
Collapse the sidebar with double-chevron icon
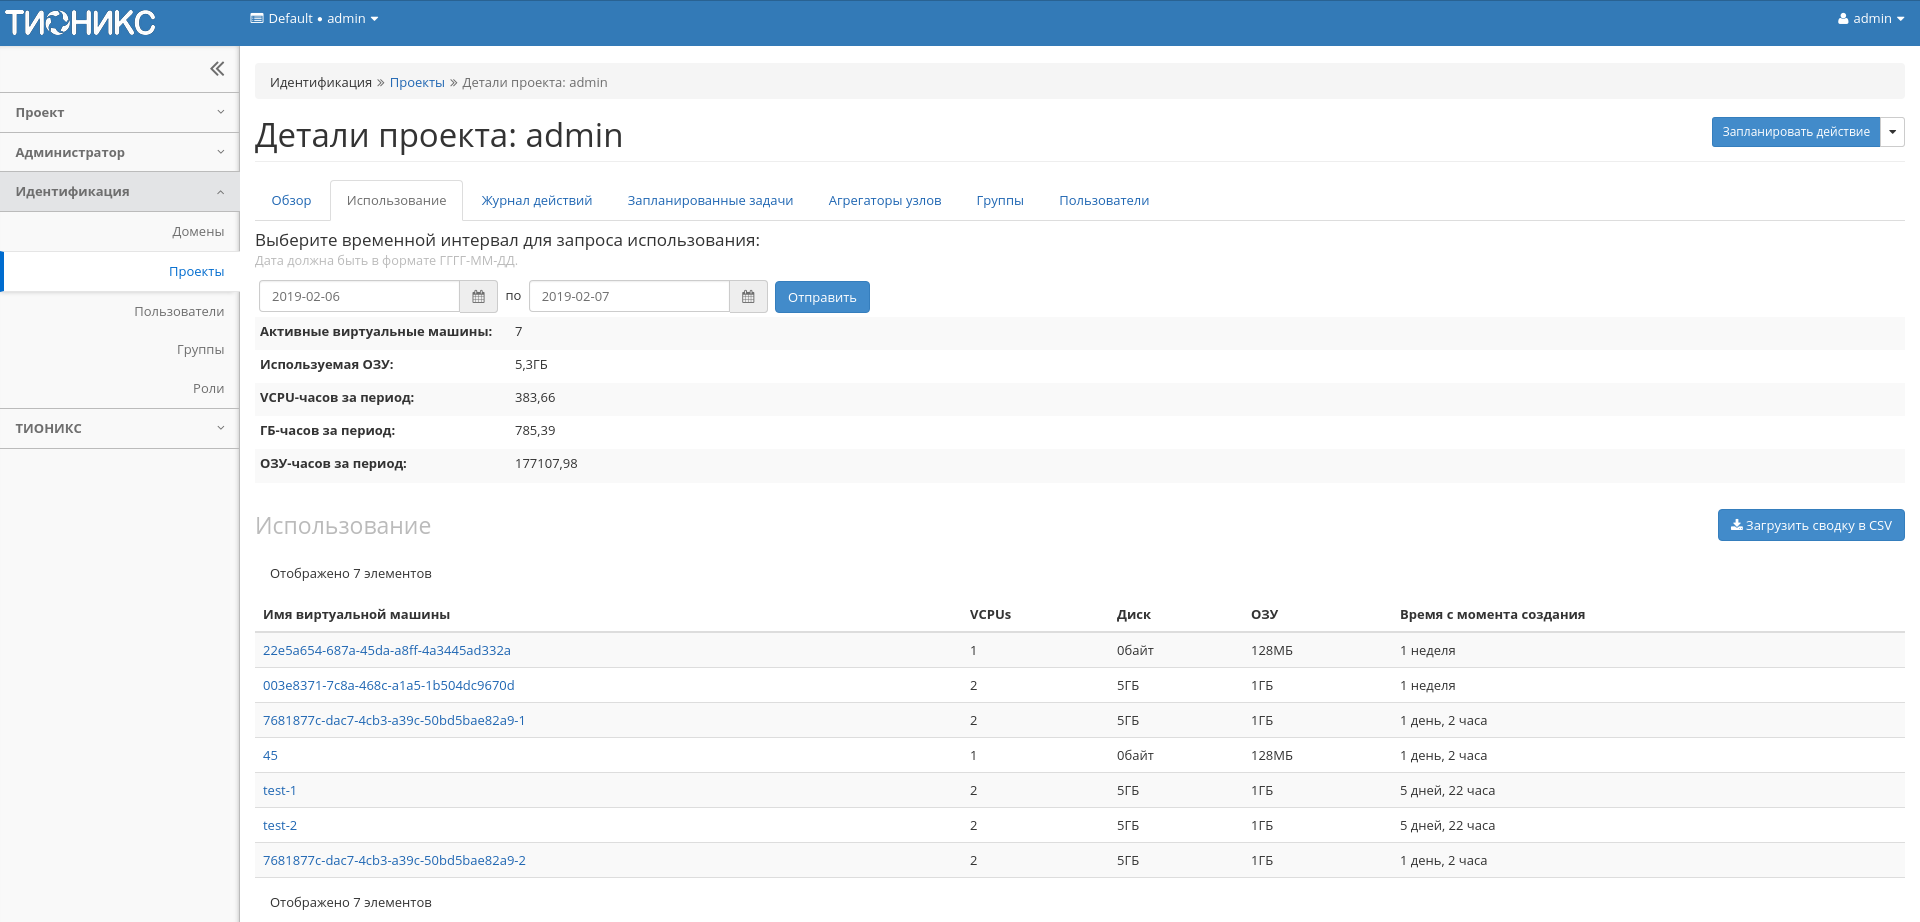[x=217, y=69]
